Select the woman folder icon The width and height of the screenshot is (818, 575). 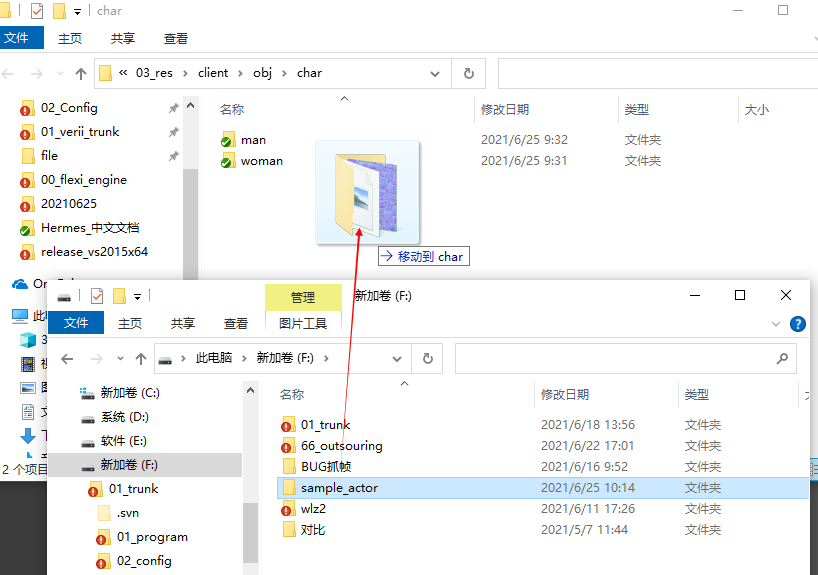[x=228, y=161]
